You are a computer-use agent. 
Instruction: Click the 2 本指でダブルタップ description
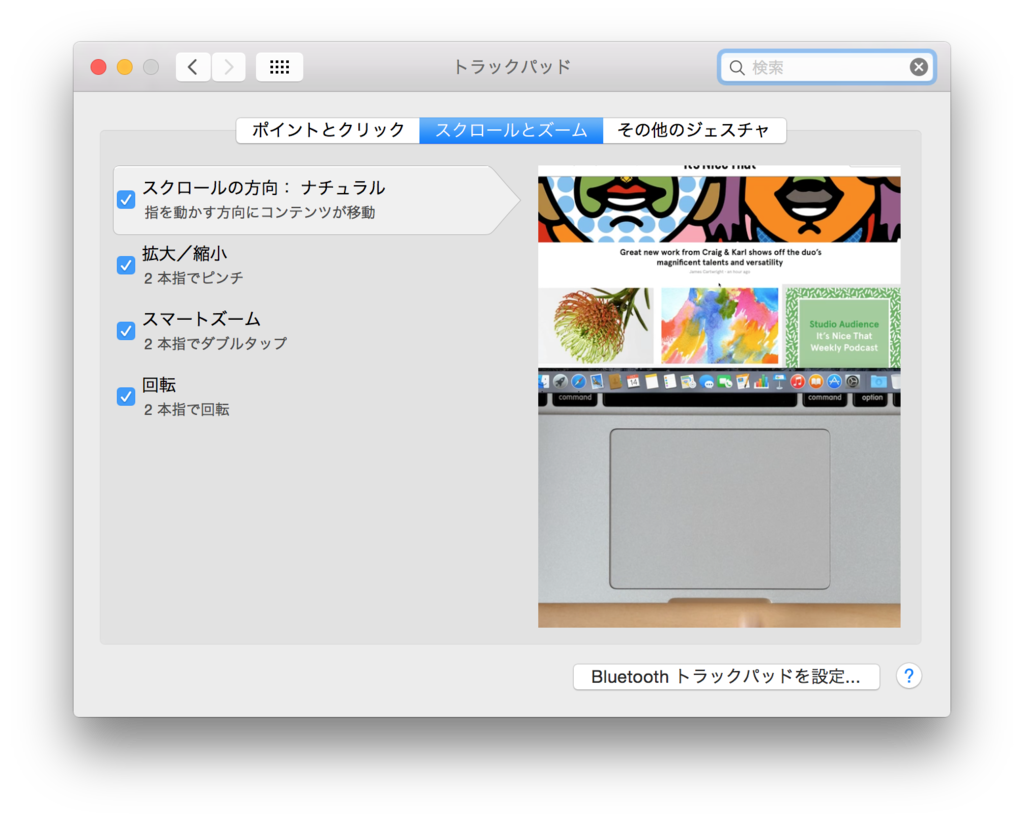tap(216, 343)
